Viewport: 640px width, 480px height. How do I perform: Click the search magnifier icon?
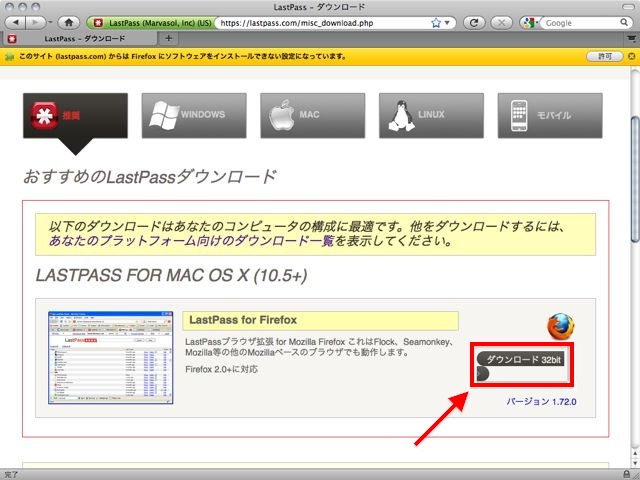pos(624,22)
